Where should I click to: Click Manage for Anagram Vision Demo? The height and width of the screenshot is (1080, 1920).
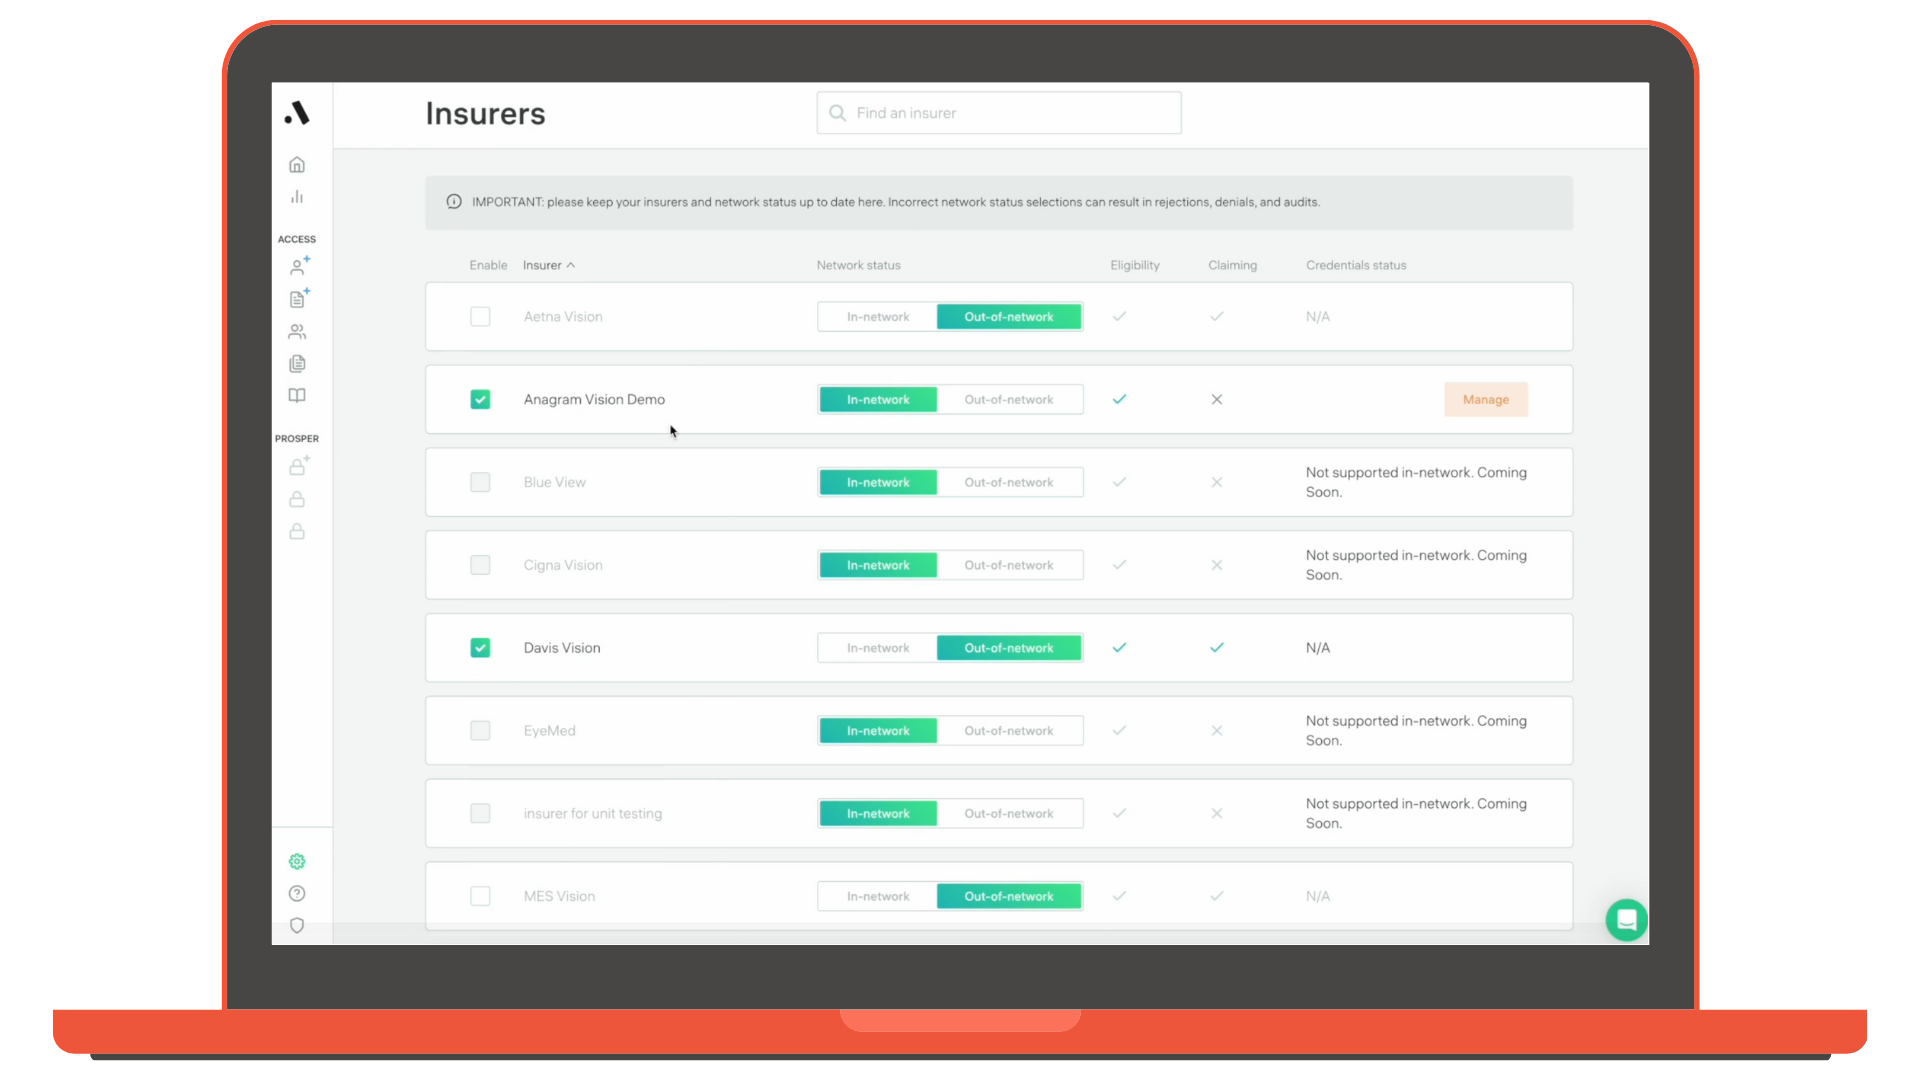pyautogui.click(x=1485, y=400)
